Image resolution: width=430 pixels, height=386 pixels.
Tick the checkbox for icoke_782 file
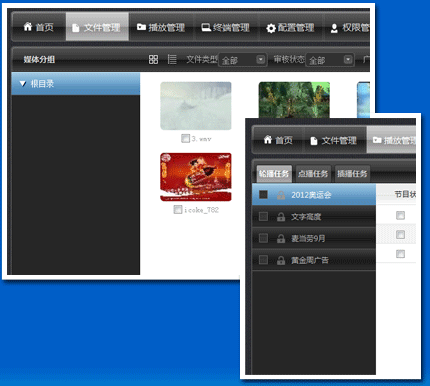[178, 210]
